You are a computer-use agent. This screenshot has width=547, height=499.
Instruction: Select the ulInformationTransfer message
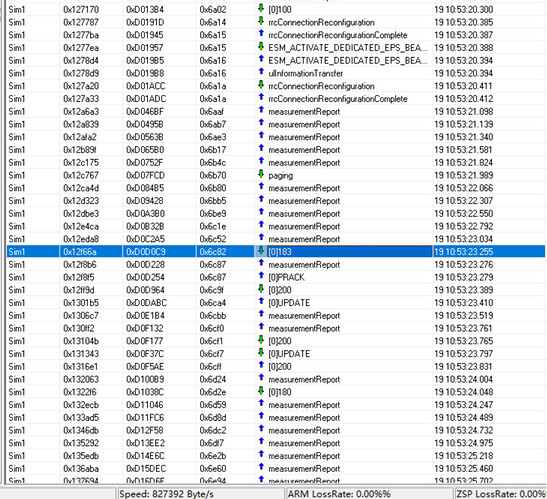tap(306, 73)
